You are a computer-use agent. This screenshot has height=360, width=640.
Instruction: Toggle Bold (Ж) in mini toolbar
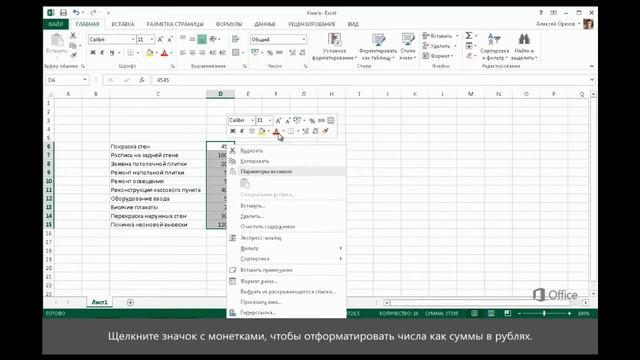pyautogui.click(x=233, y=131)
